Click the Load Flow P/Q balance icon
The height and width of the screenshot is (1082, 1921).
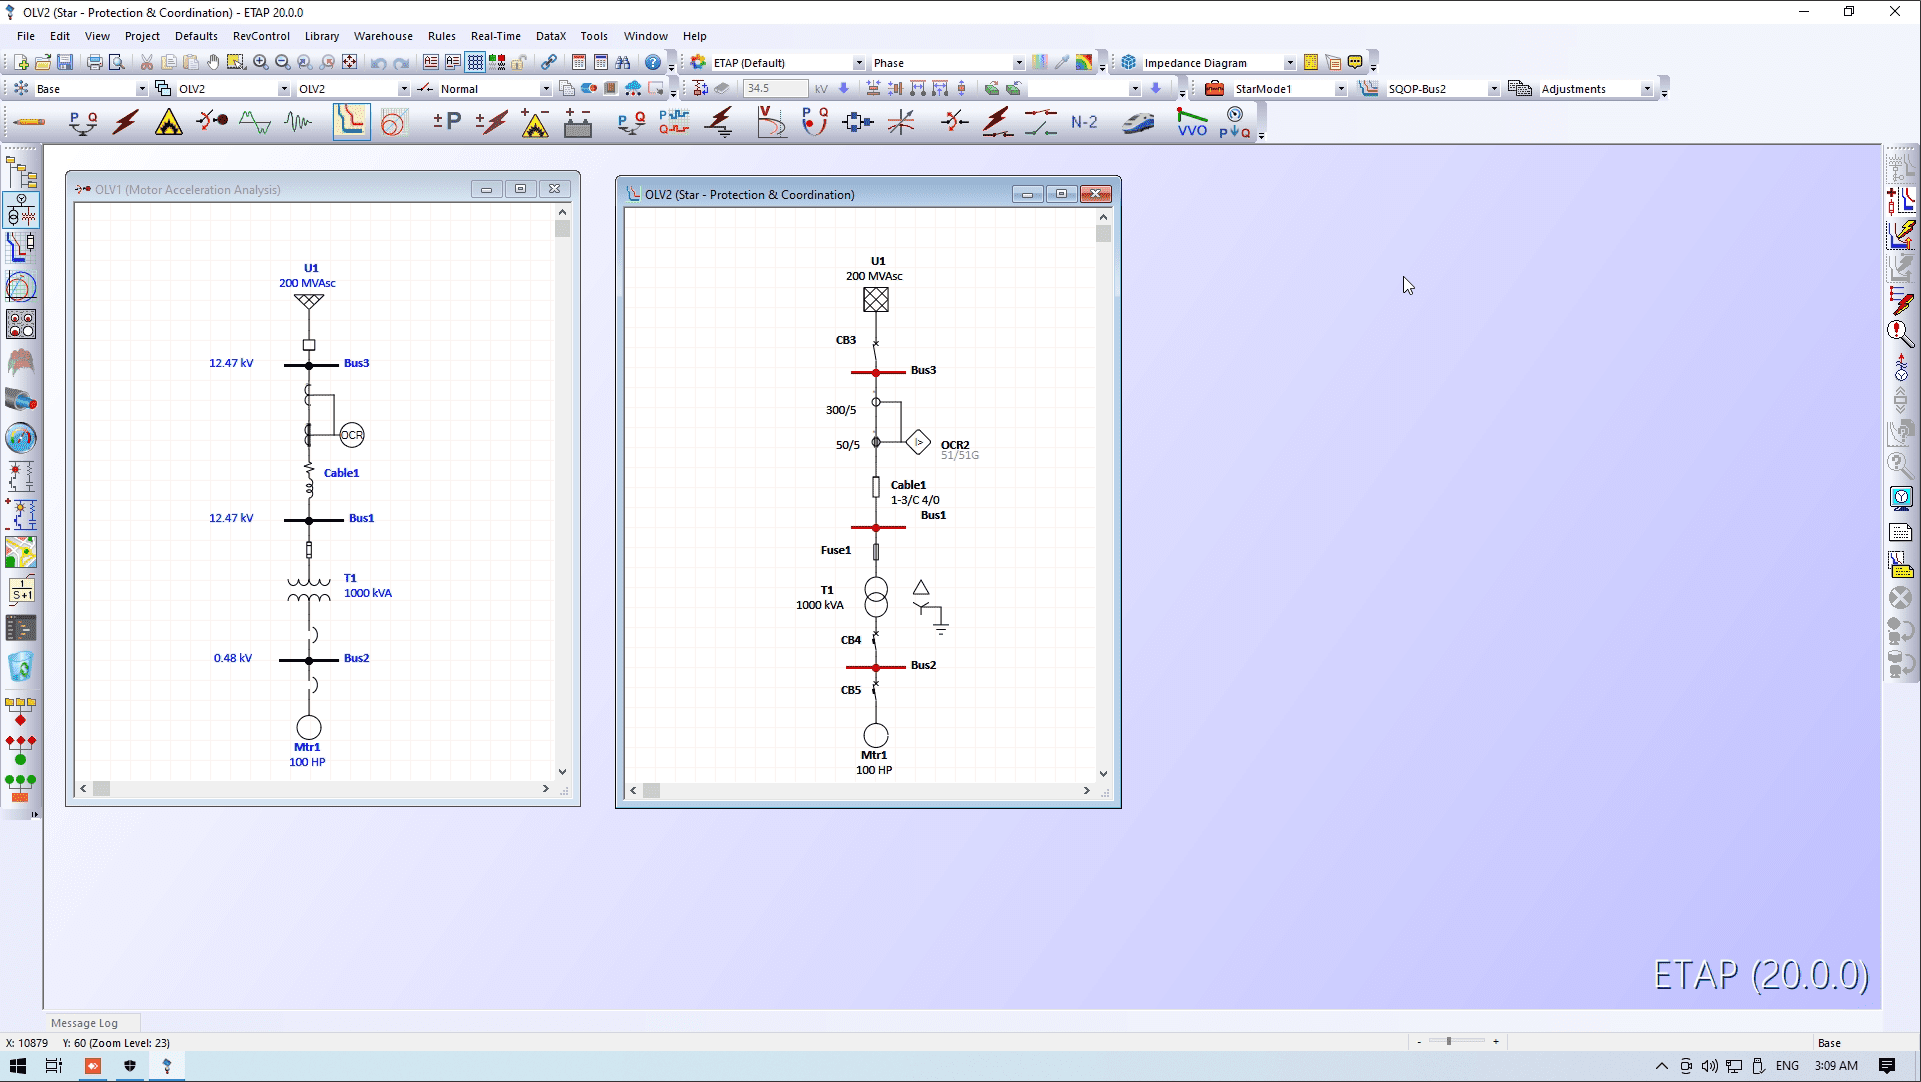point(82,122)
